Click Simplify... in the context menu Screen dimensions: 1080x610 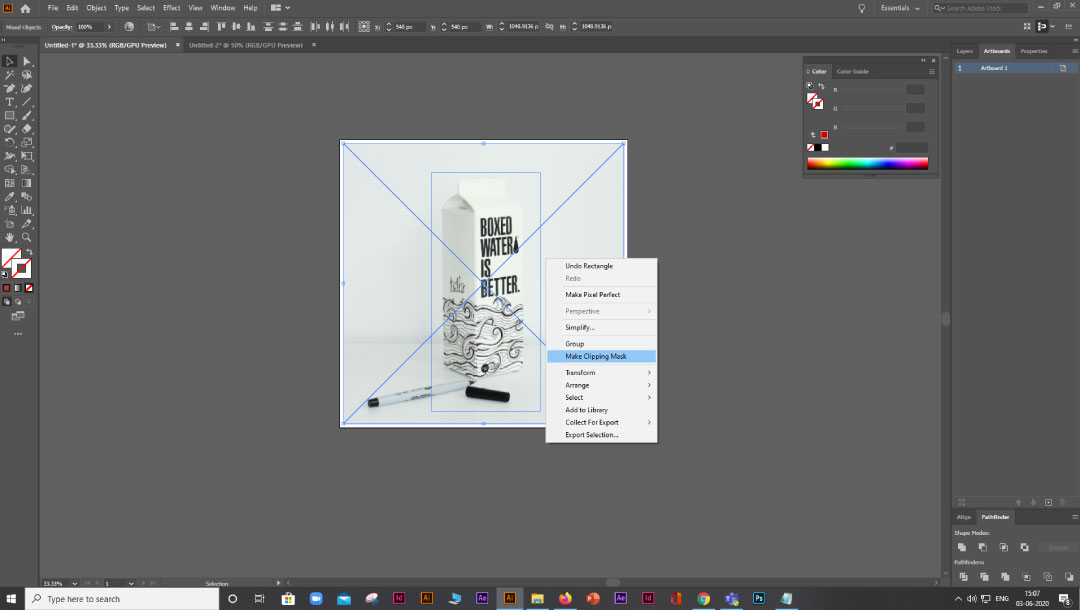[601, 327]
